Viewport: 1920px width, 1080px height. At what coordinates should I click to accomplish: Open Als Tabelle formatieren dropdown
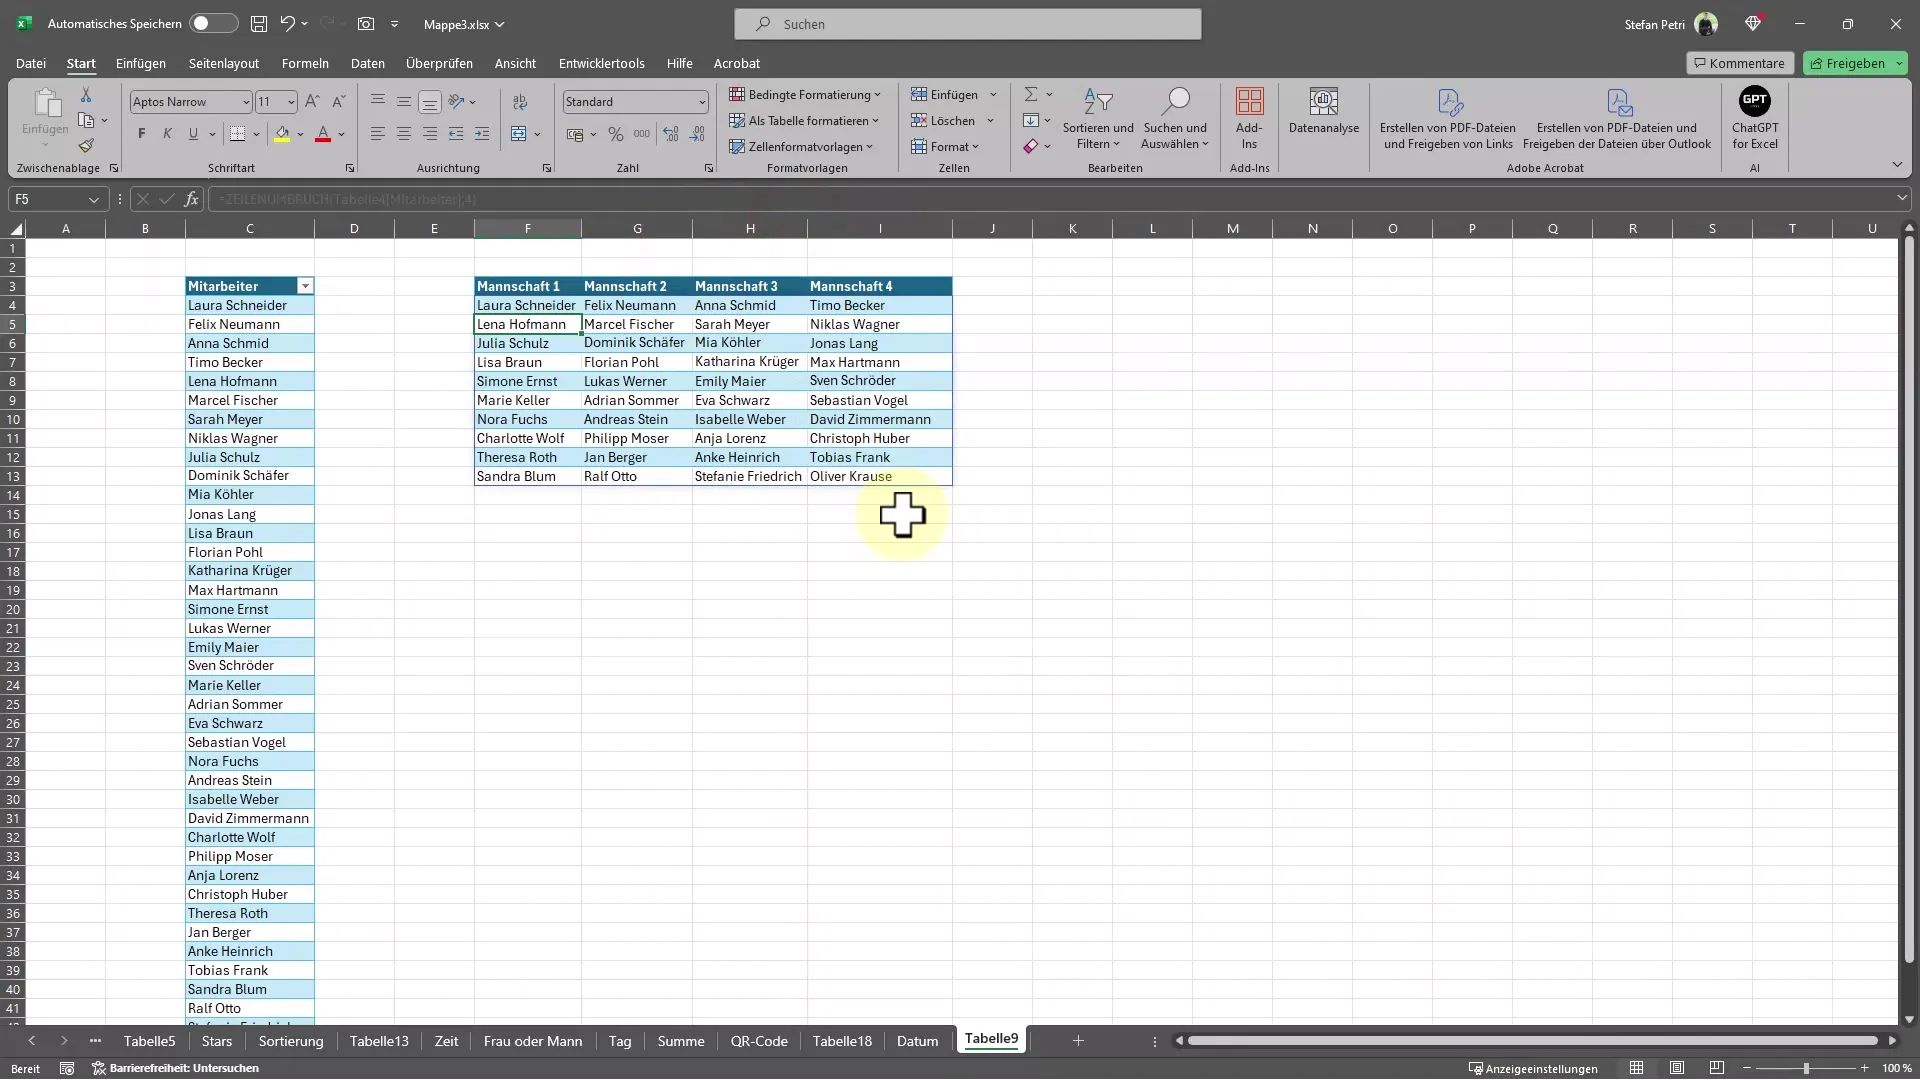(804, 121)
